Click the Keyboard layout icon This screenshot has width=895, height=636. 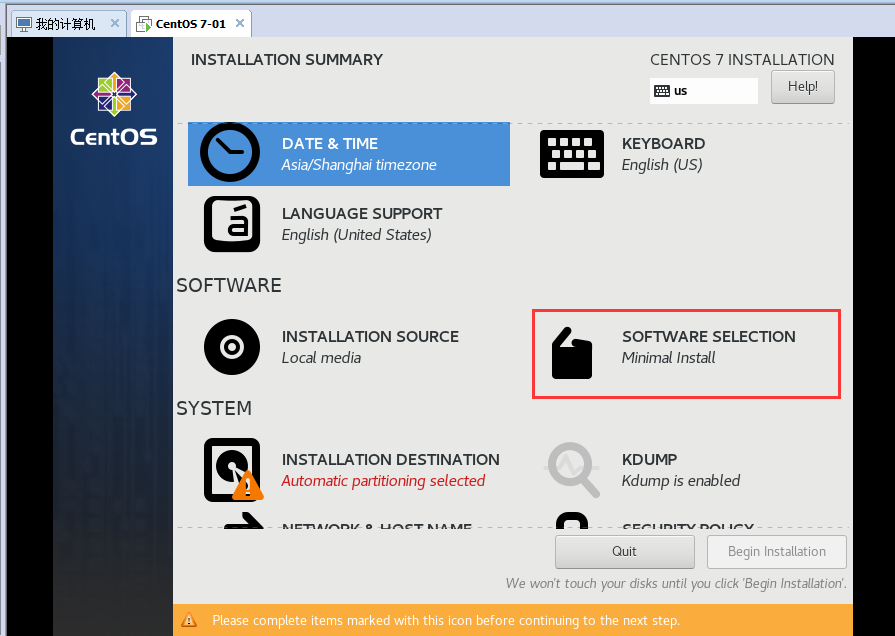coord(572,154)
